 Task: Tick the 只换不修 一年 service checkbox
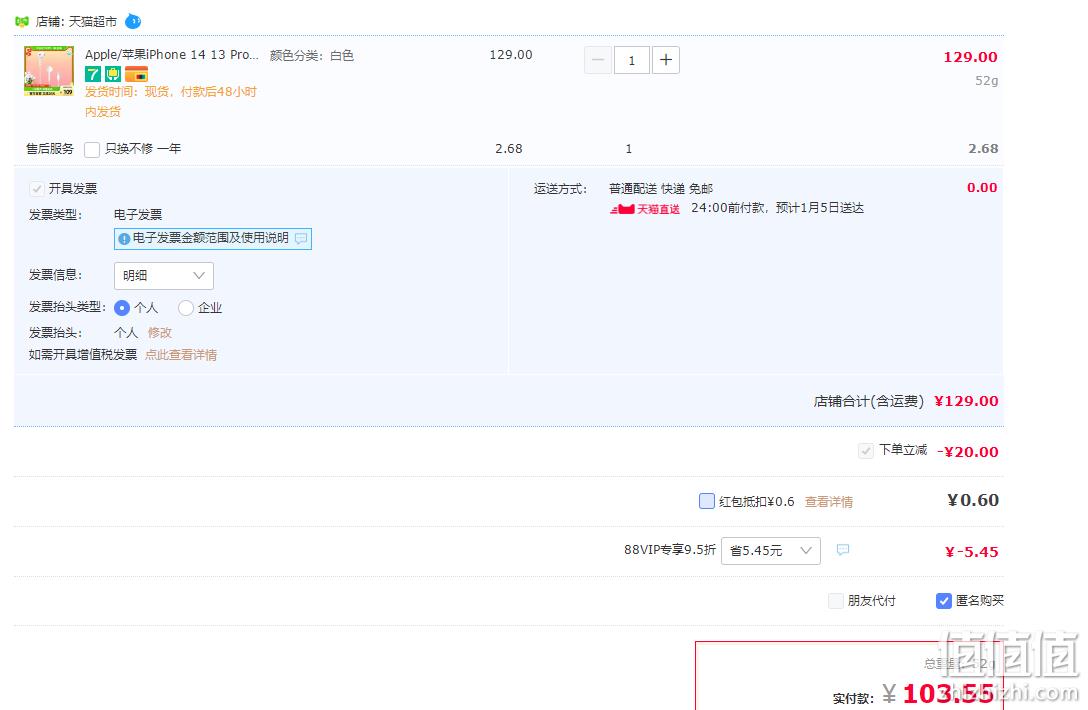[92, 149]
